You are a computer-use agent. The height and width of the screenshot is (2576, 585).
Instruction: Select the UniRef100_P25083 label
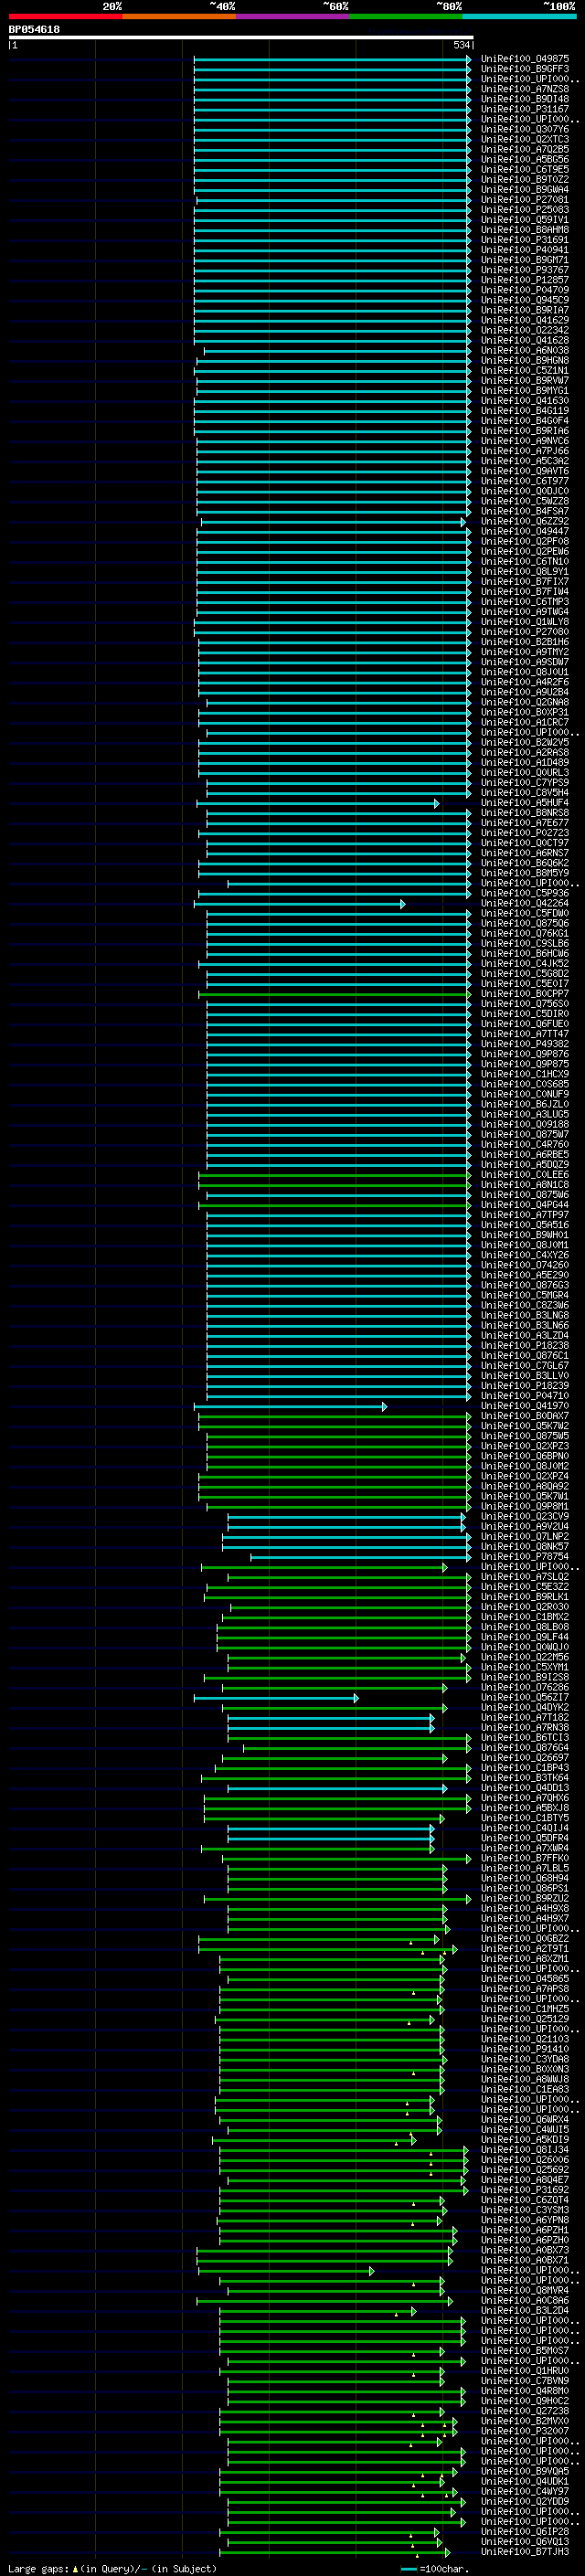tap(525, 210)
